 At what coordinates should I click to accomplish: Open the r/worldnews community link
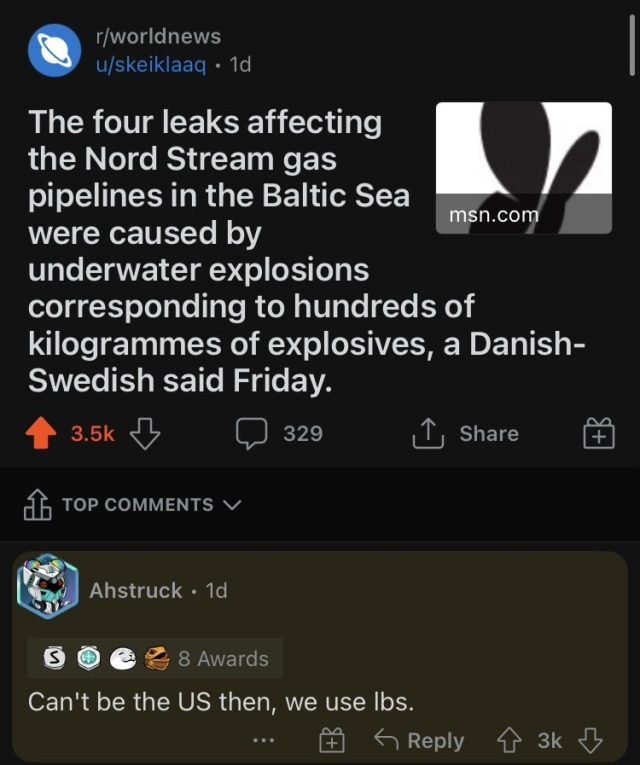pyautogui.click(x=158, y=37)
